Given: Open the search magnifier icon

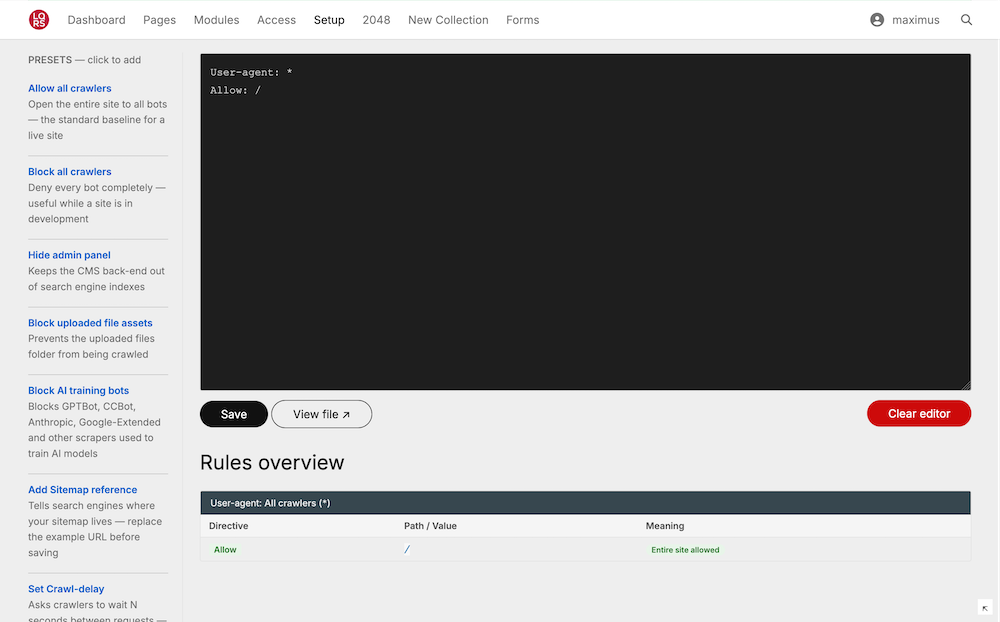Looking at the screenshot, I should click(x=966, y=20).
